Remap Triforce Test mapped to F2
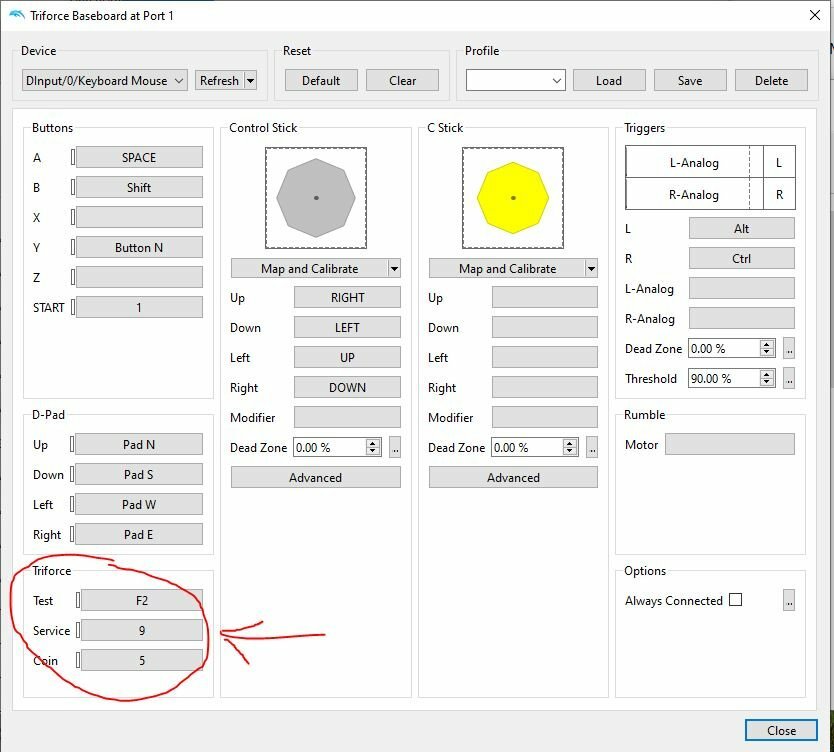834x752 pixels. (x=141, y=600)
